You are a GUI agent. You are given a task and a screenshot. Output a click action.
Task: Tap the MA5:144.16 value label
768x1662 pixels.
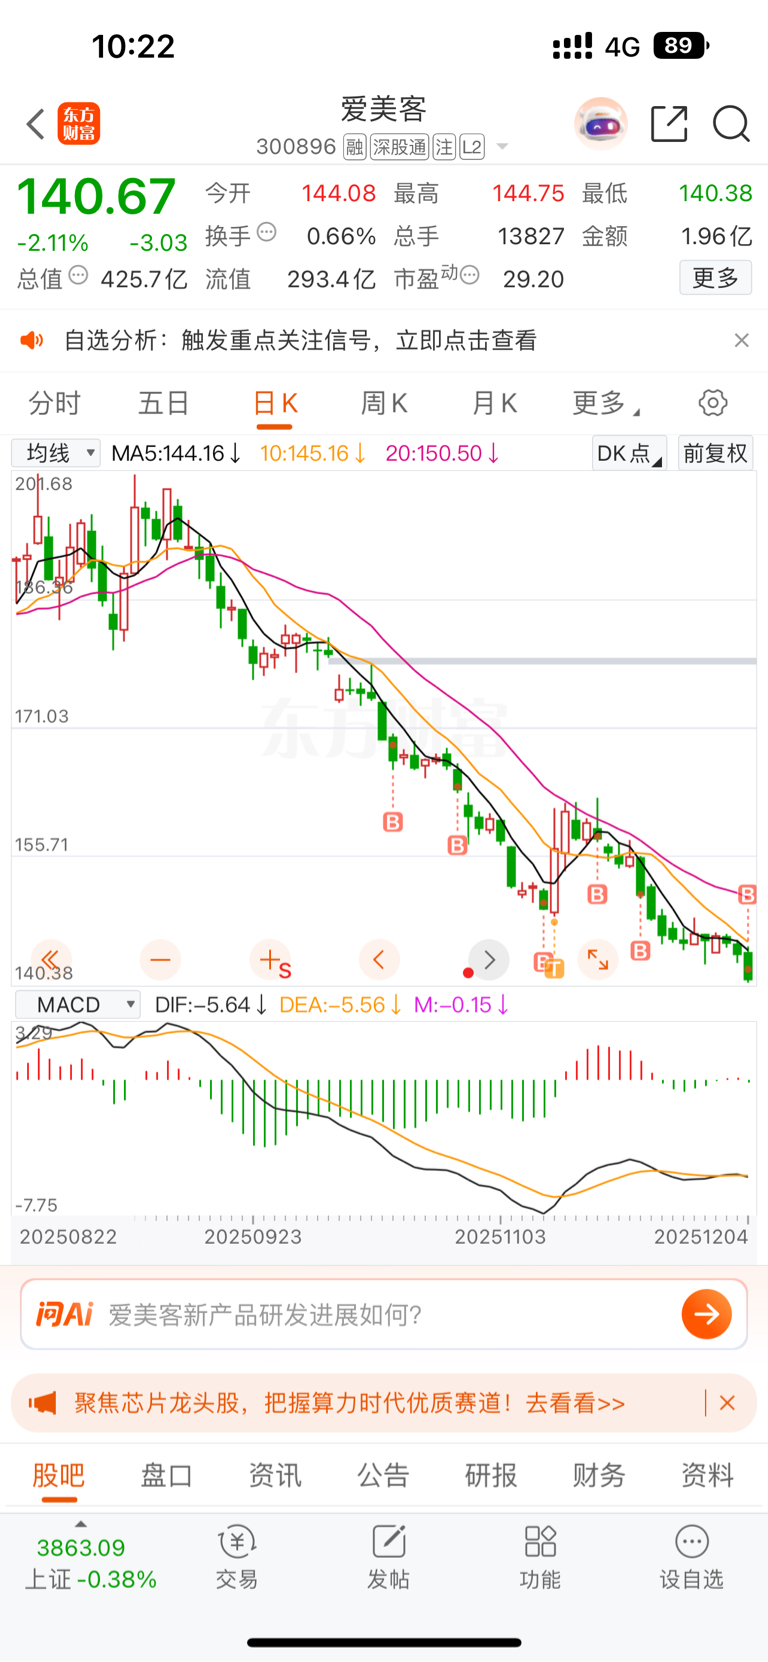(176, 453)
